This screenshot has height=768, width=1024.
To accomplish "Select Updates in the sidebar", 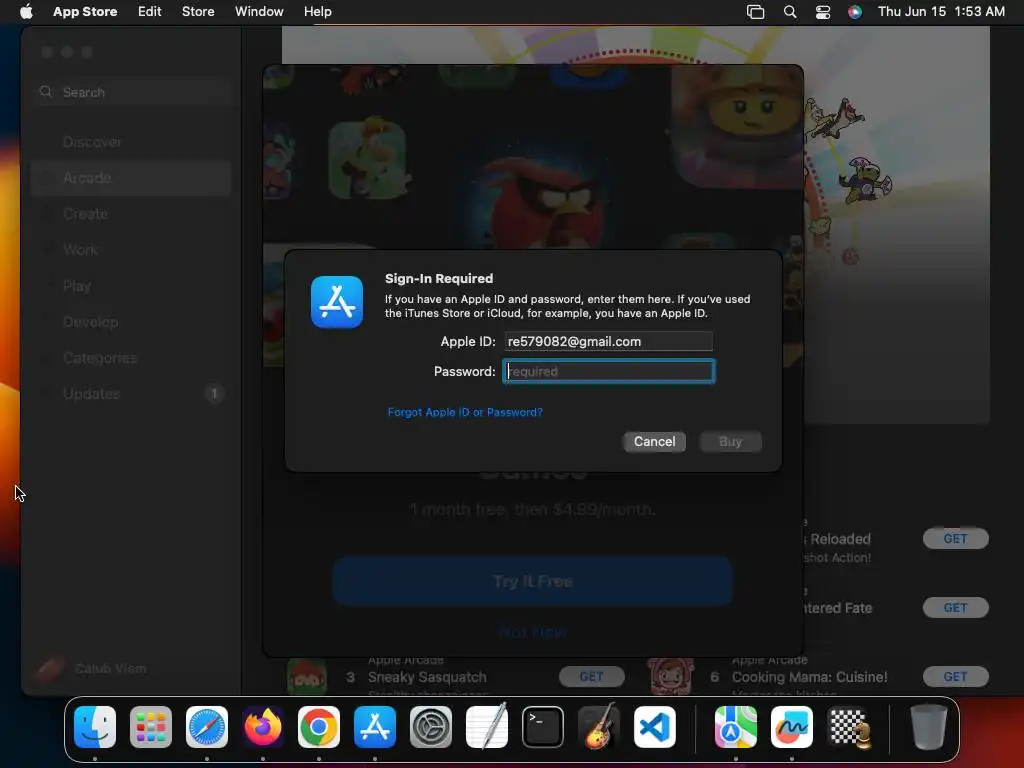I will [x=131, y=393].
